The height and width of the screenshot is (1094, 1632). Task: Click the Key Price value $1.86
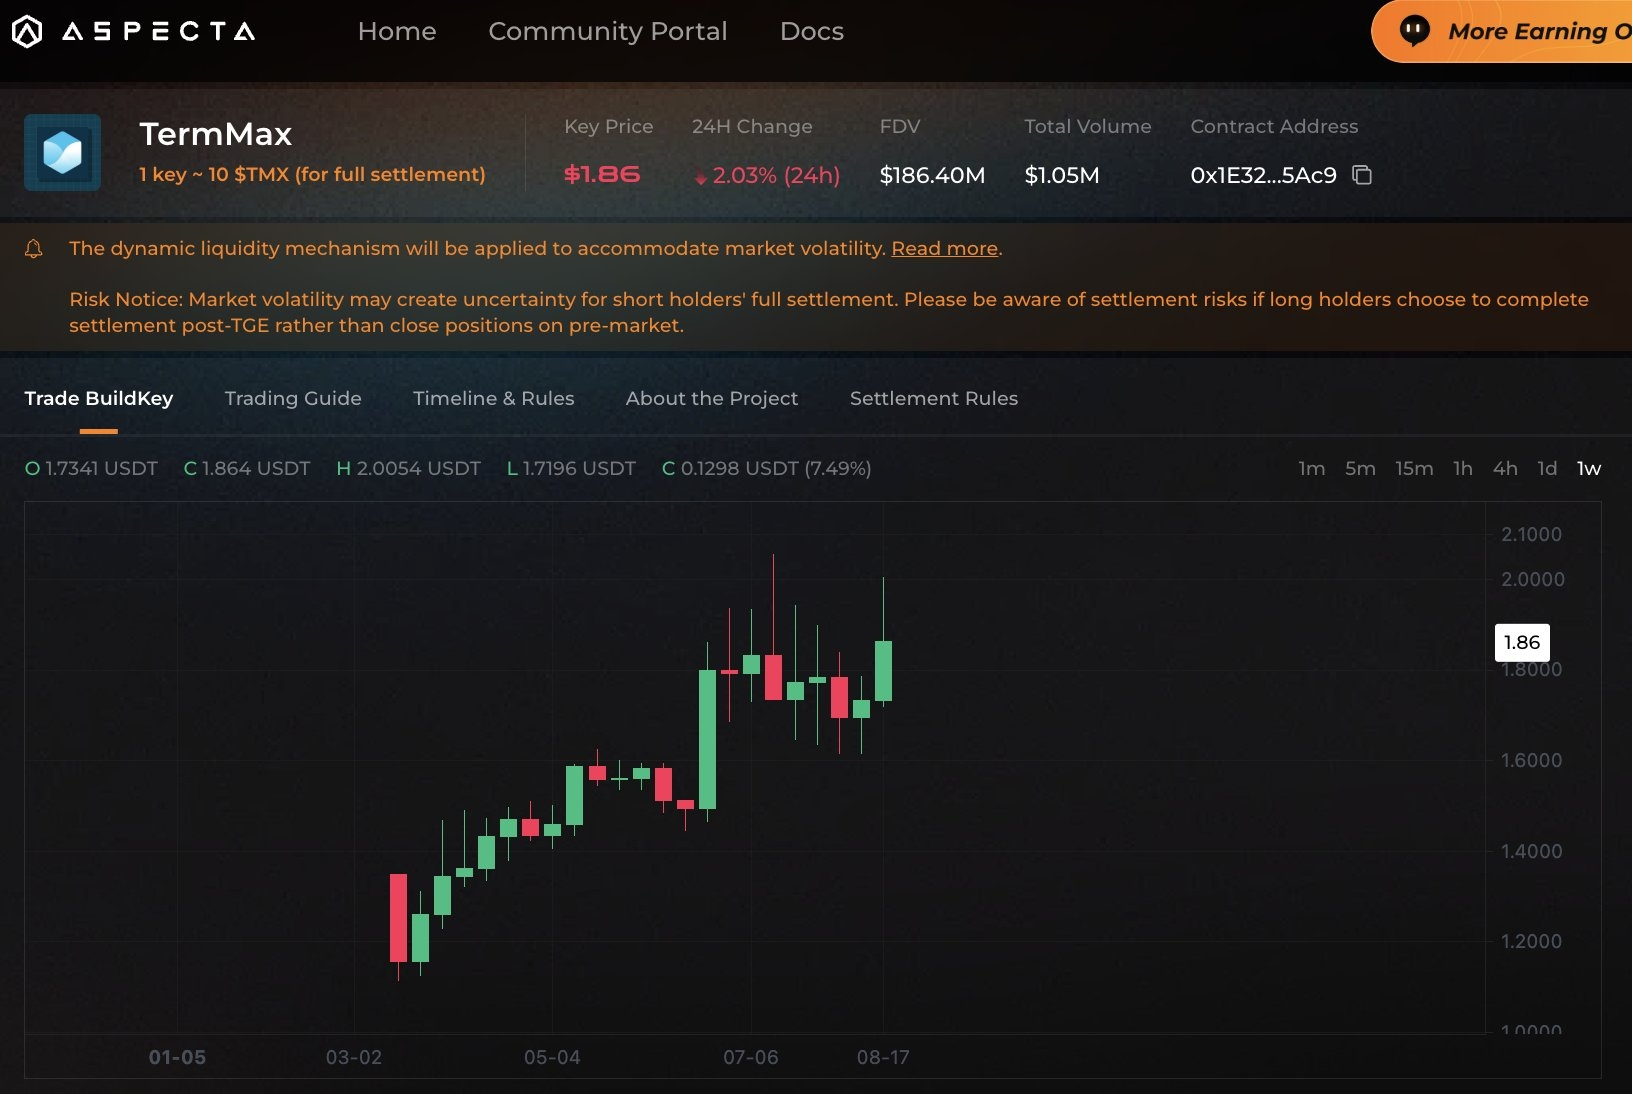[x=602, y=174]
